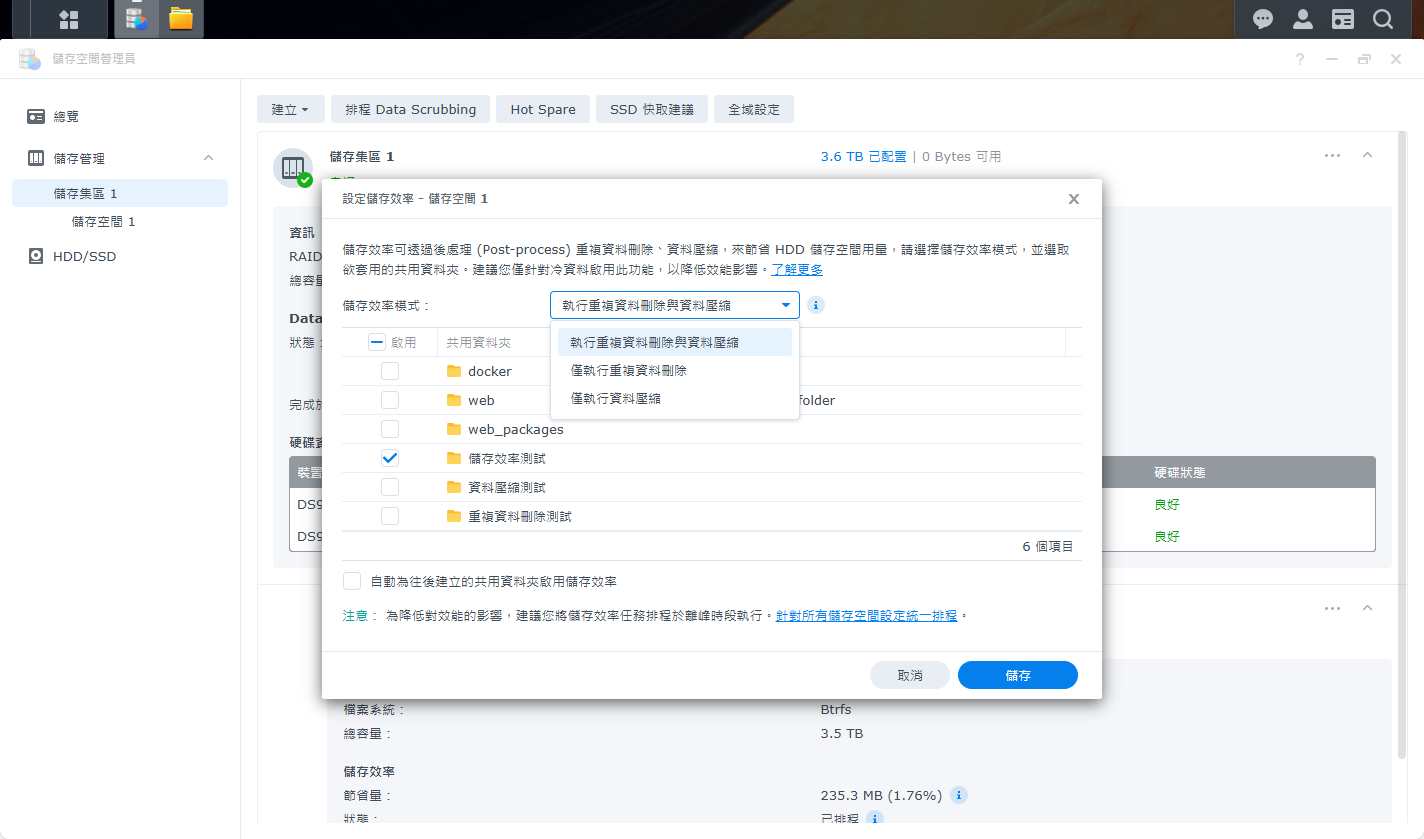
Task: Open the three-dot menu for the lower storage section
Action: coord(1332,608)
